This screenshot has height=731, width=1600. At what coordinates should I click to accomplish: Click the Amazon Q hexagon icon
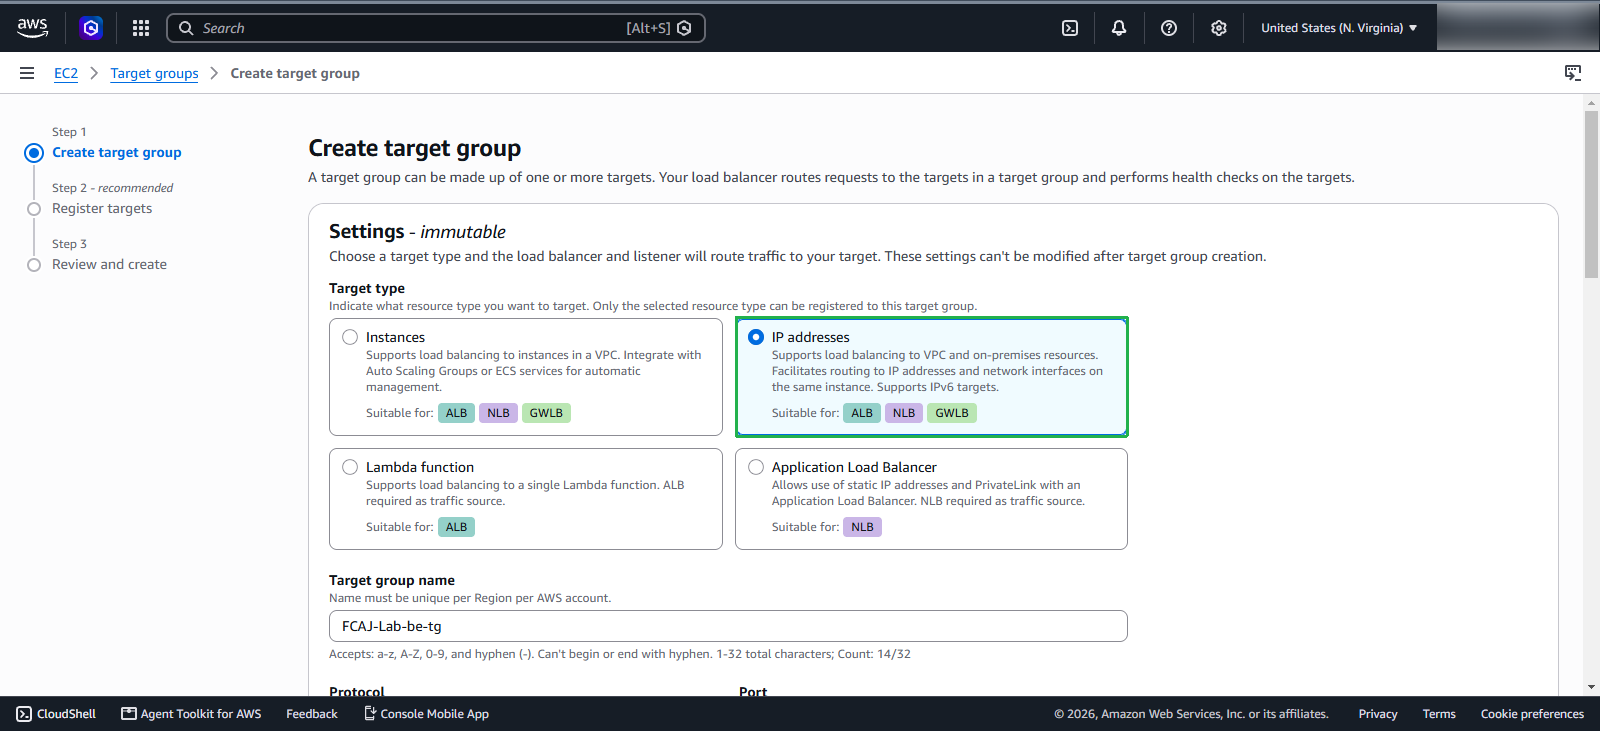tap(91, 28)
